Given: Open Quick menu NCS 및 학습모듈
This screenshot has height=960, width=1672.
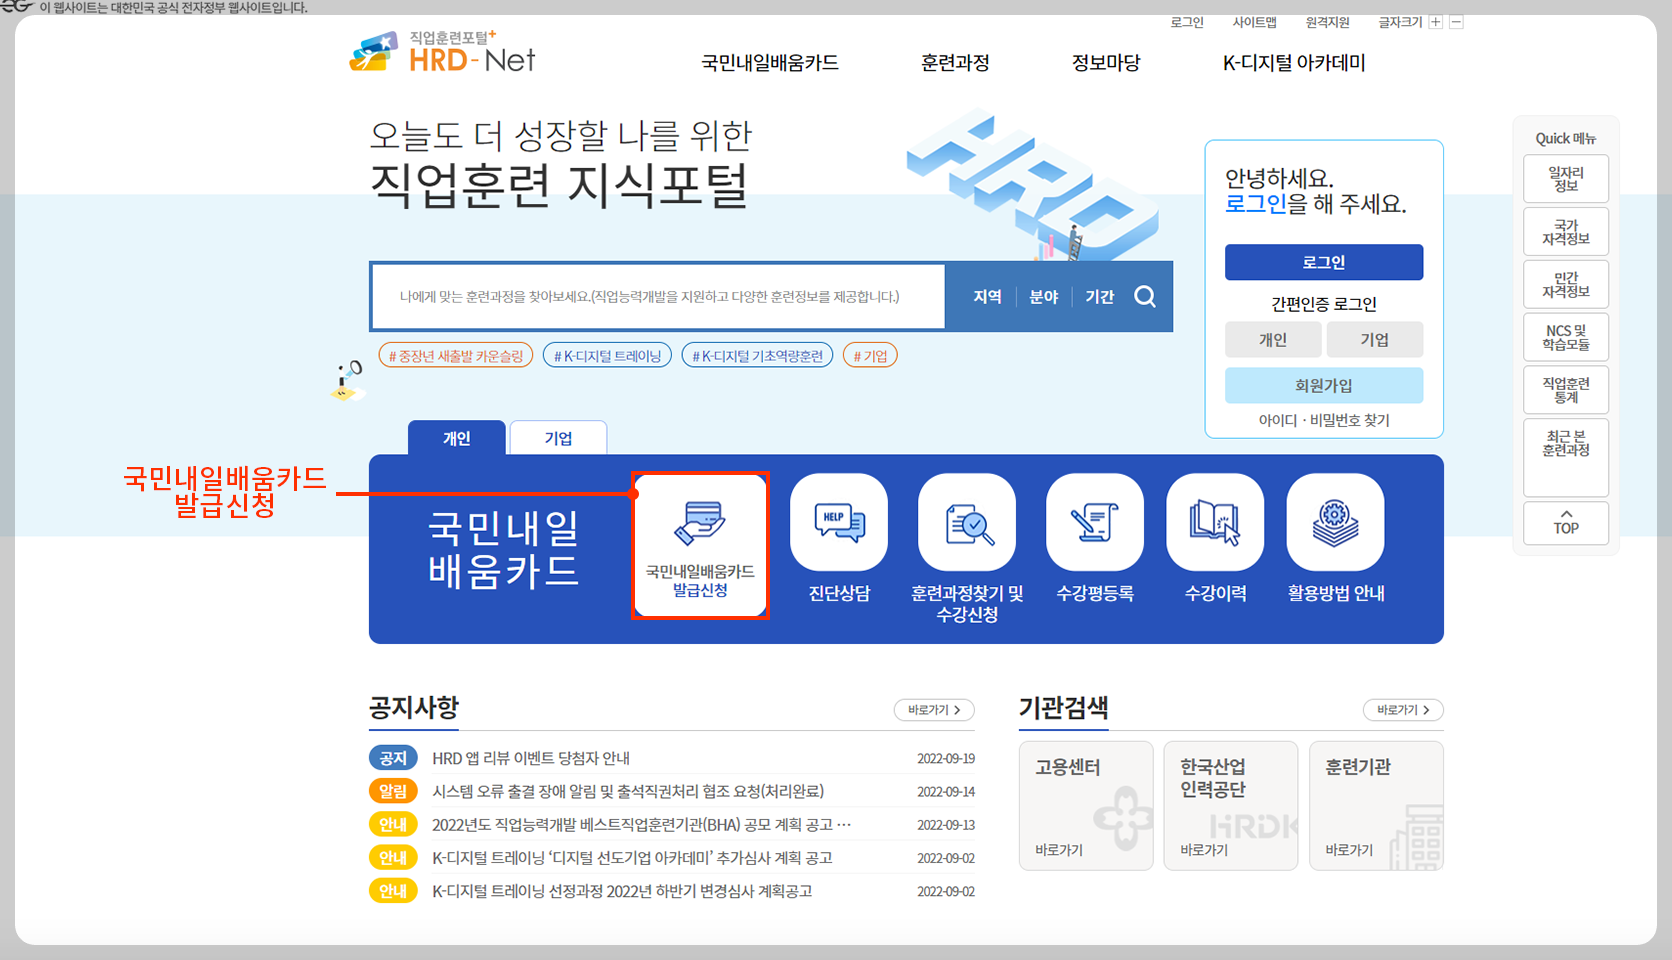Looking at the screenshot, I should click(x=1566, y=338).
